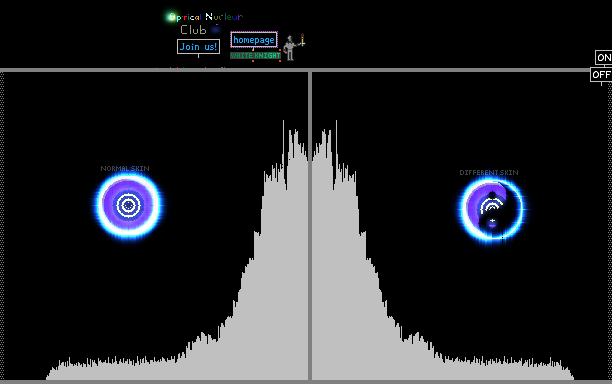Click the concentric rings inside normal skin orb
The width and height of the screenshot is (612, 384).
(x=128, y=205)
